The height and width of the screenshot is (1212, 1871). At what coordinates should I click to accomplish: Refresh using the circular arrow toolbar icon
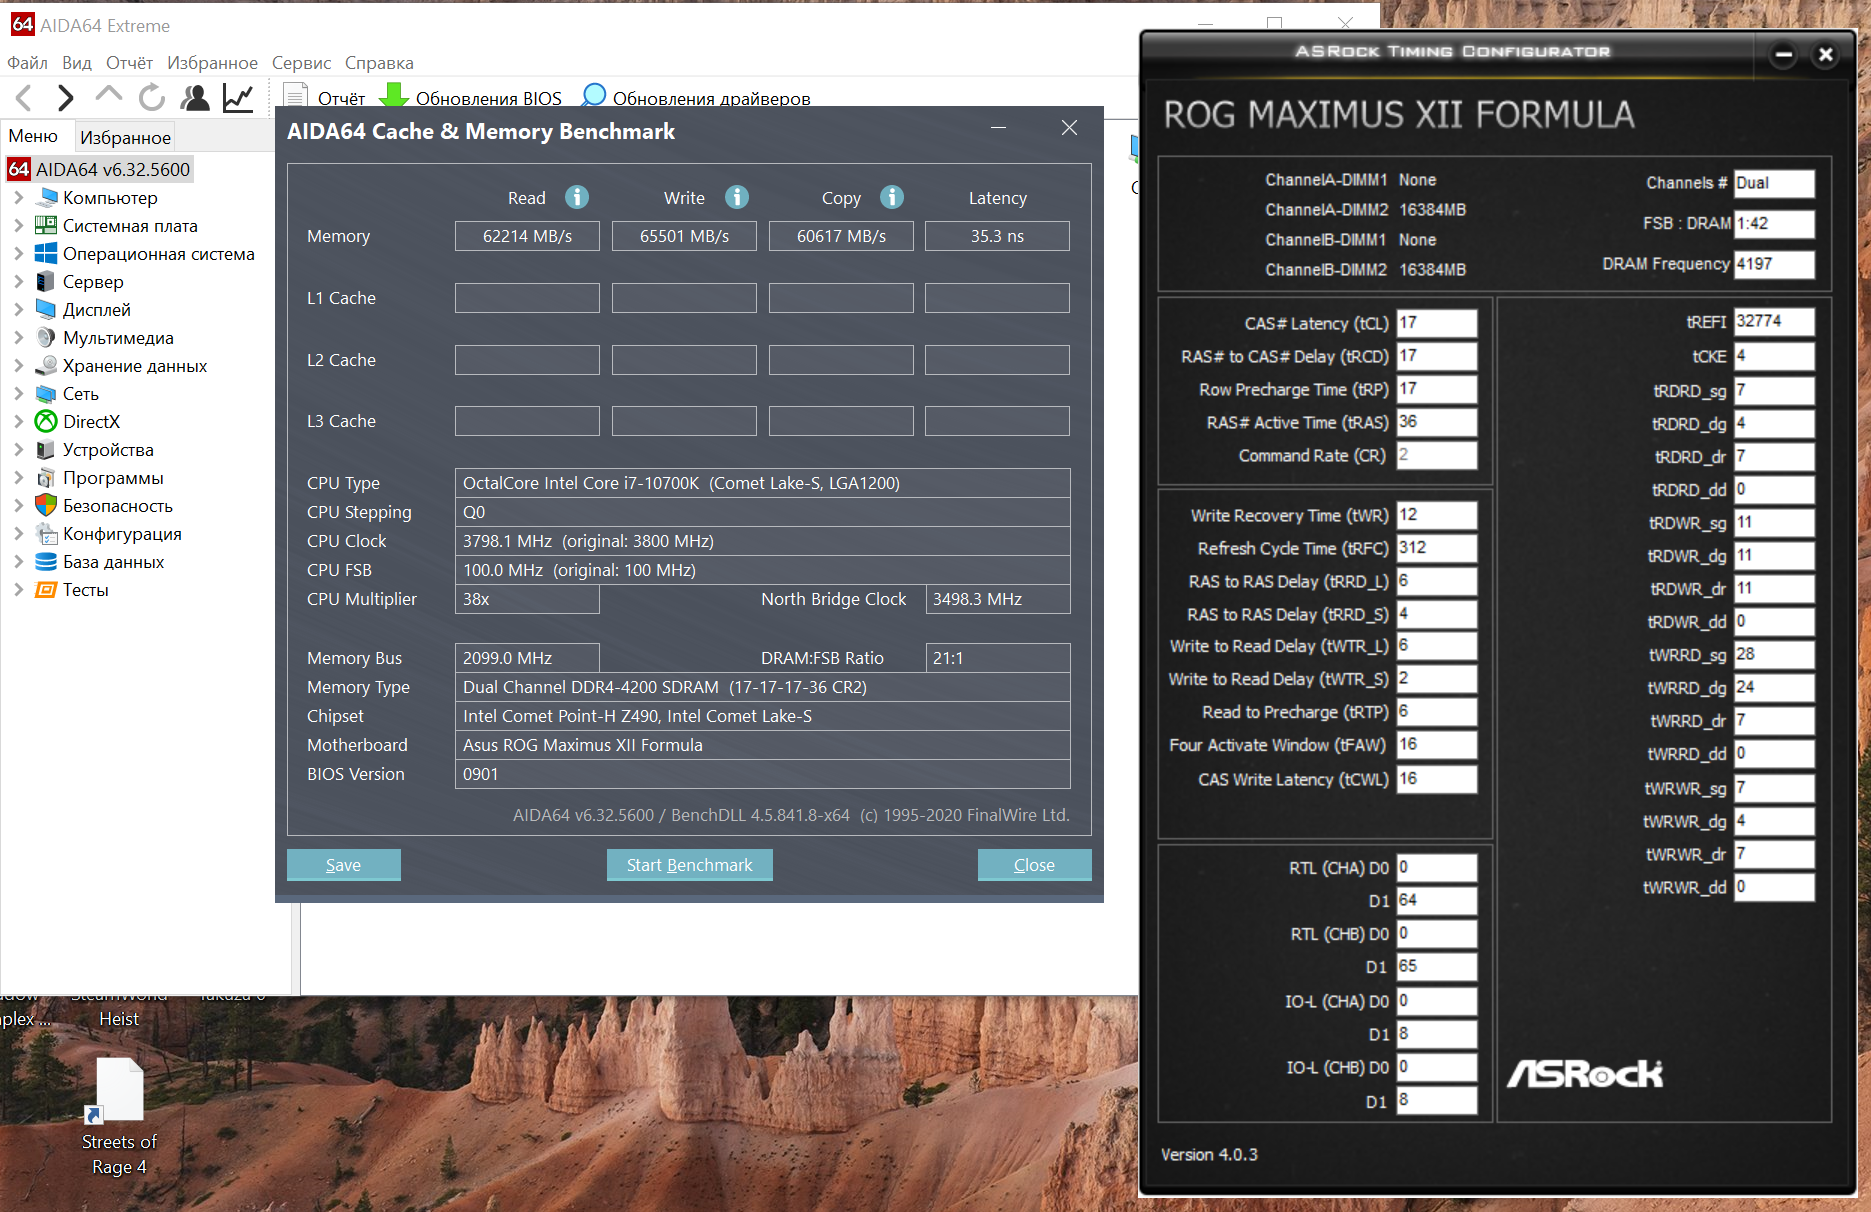152,98
